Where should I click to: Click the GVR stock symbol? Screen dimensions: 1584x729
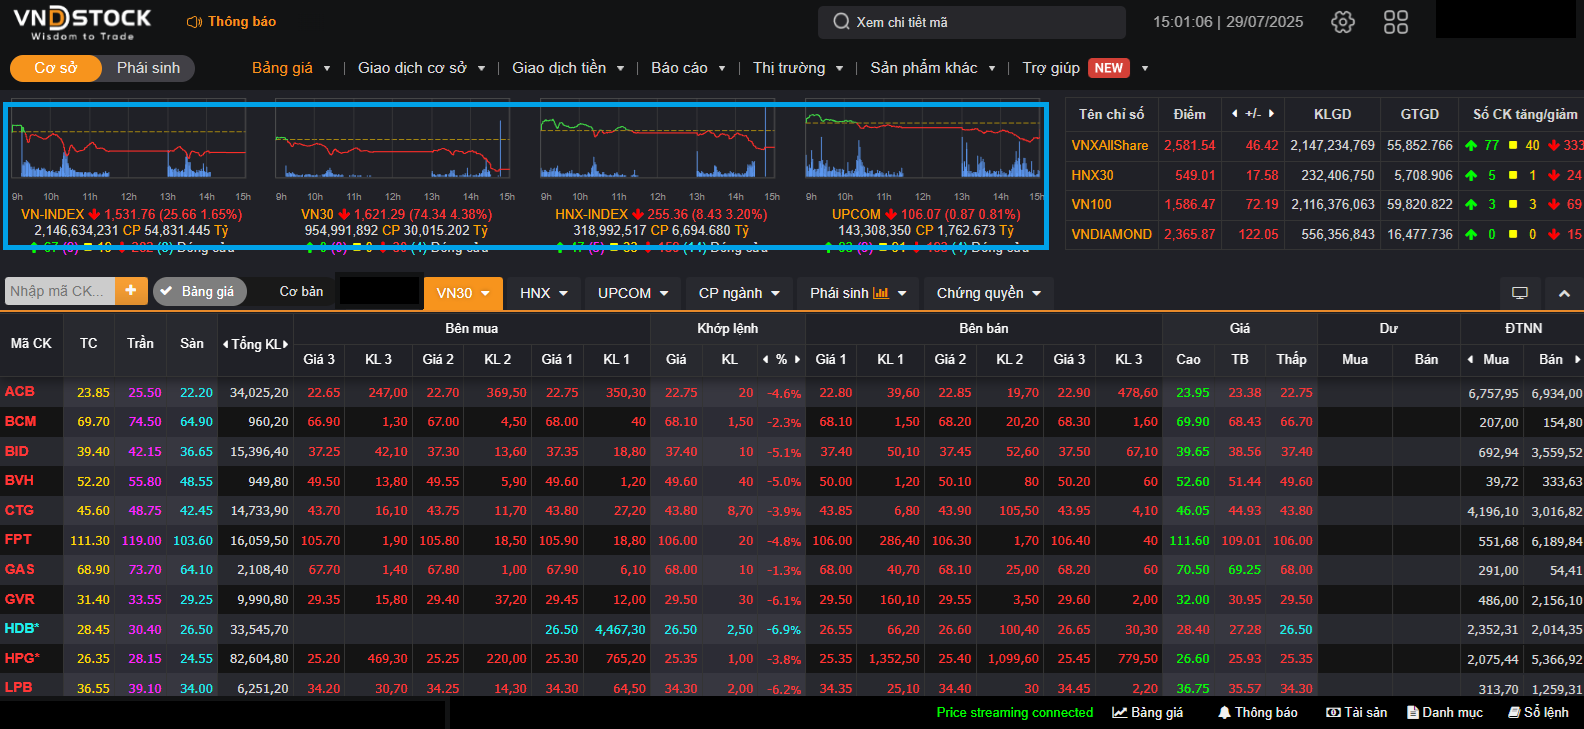[20, 599]
